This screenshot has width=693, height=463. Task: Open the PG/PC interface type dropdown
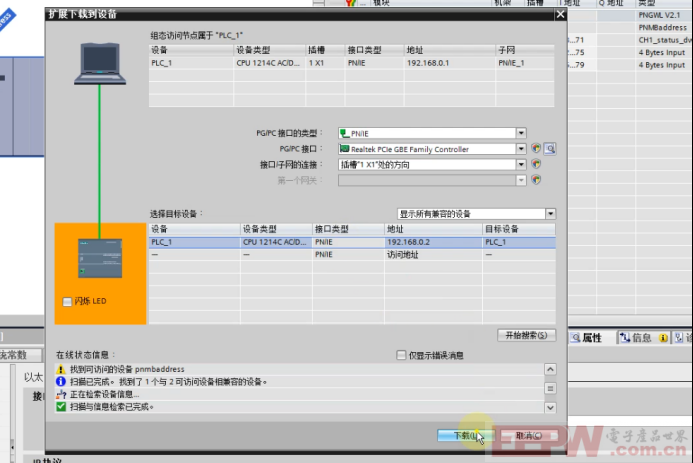tap(521, 133)
